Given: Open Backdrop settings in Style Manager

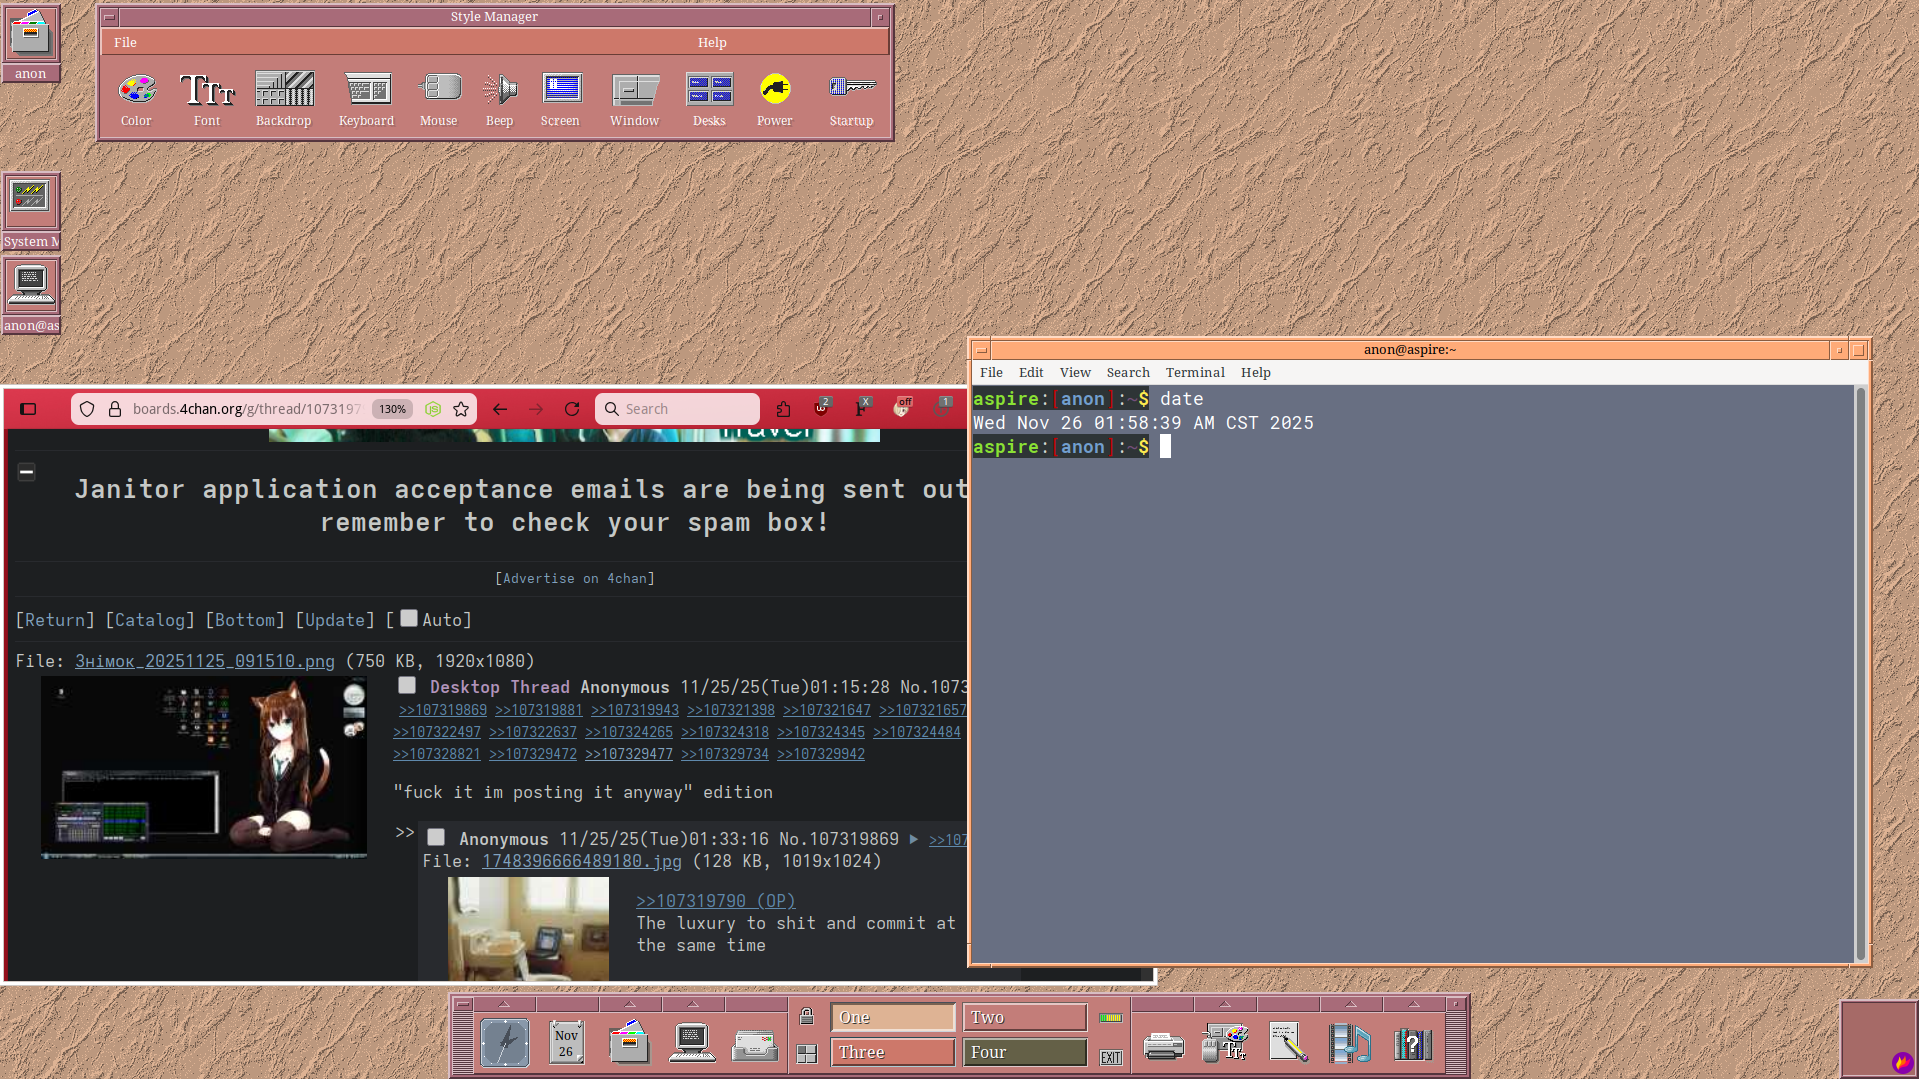Looking at the screenshot, I should 284,99.
